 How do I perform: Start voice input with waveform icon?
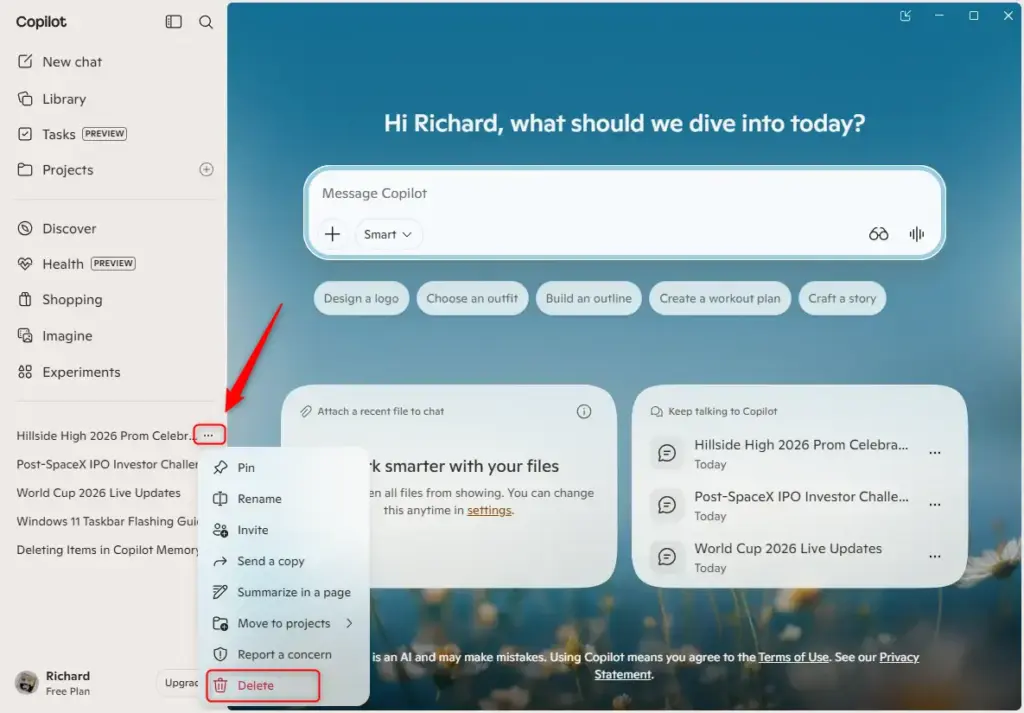coord(917,234)
